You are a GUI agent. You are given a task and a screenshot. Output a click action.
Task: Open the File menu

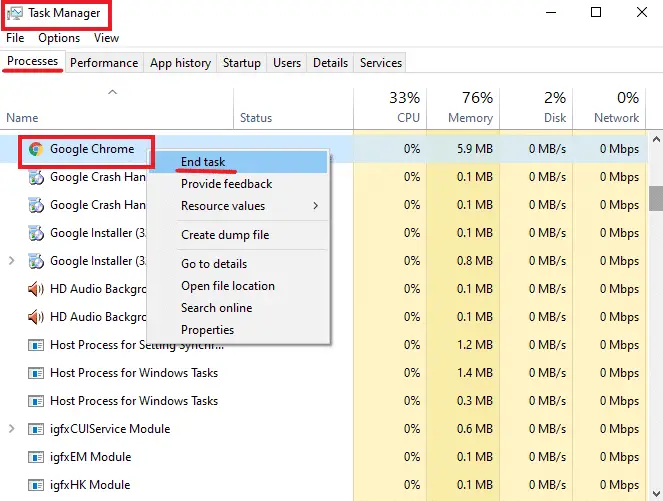(15, 38)
